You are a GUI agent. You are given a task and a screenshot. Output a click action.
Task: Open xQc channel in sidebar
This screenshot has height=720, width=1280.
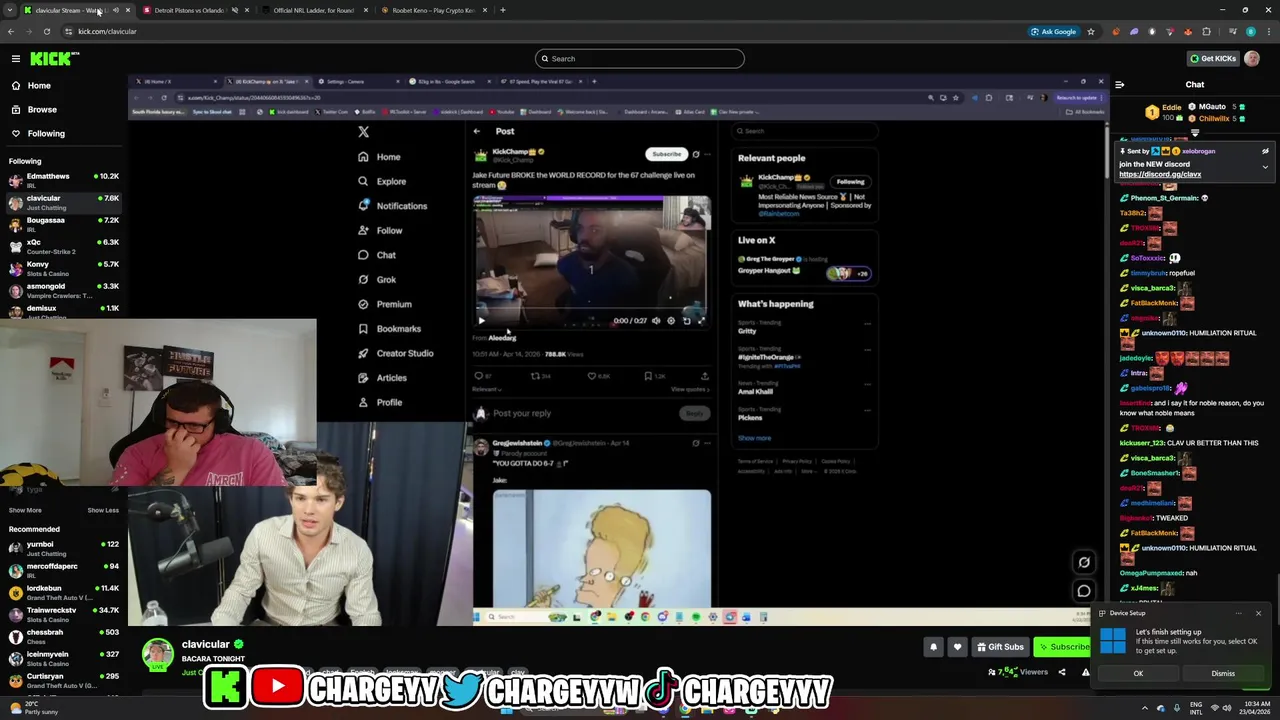64,246
